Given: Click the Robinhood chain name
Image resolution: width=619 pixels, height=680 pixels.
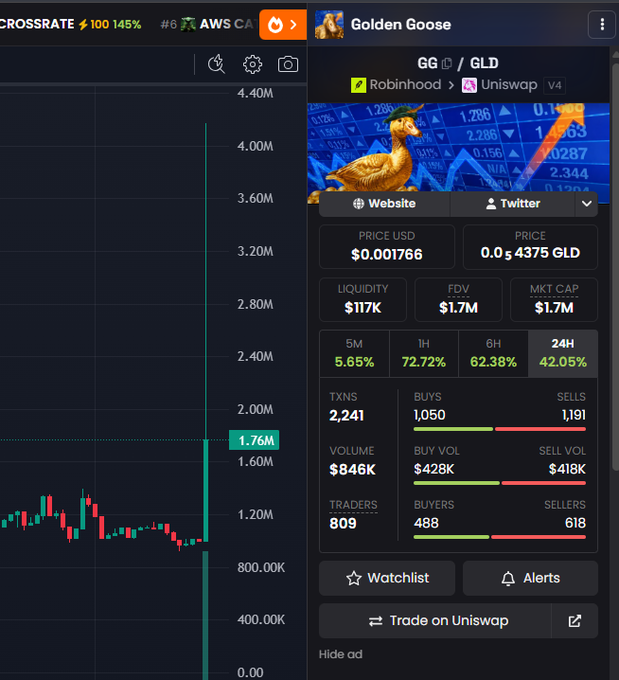Looking at the screenshot, I should pyautogui.click(x=405, y=85).
